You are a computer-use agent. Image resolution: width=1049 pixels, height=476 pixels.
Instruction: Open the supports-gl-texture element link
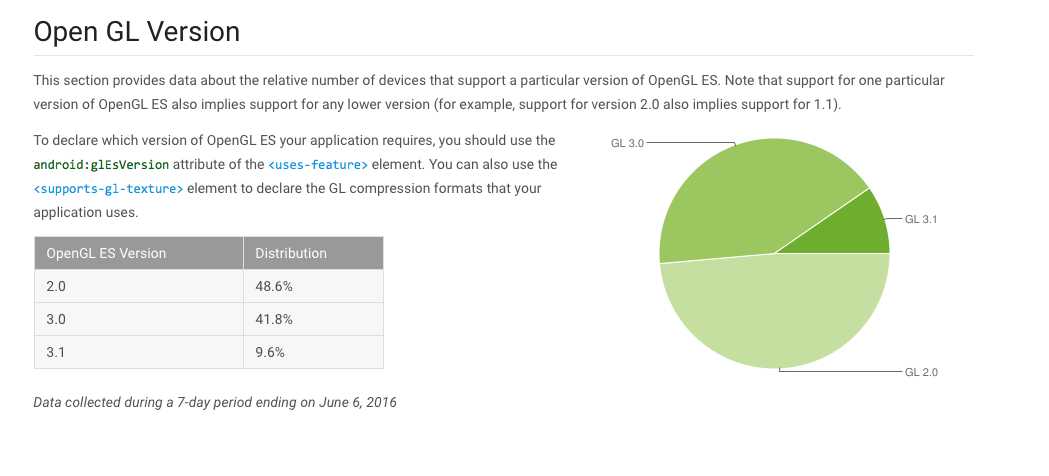pyautogui.click(x=108, y=189)
